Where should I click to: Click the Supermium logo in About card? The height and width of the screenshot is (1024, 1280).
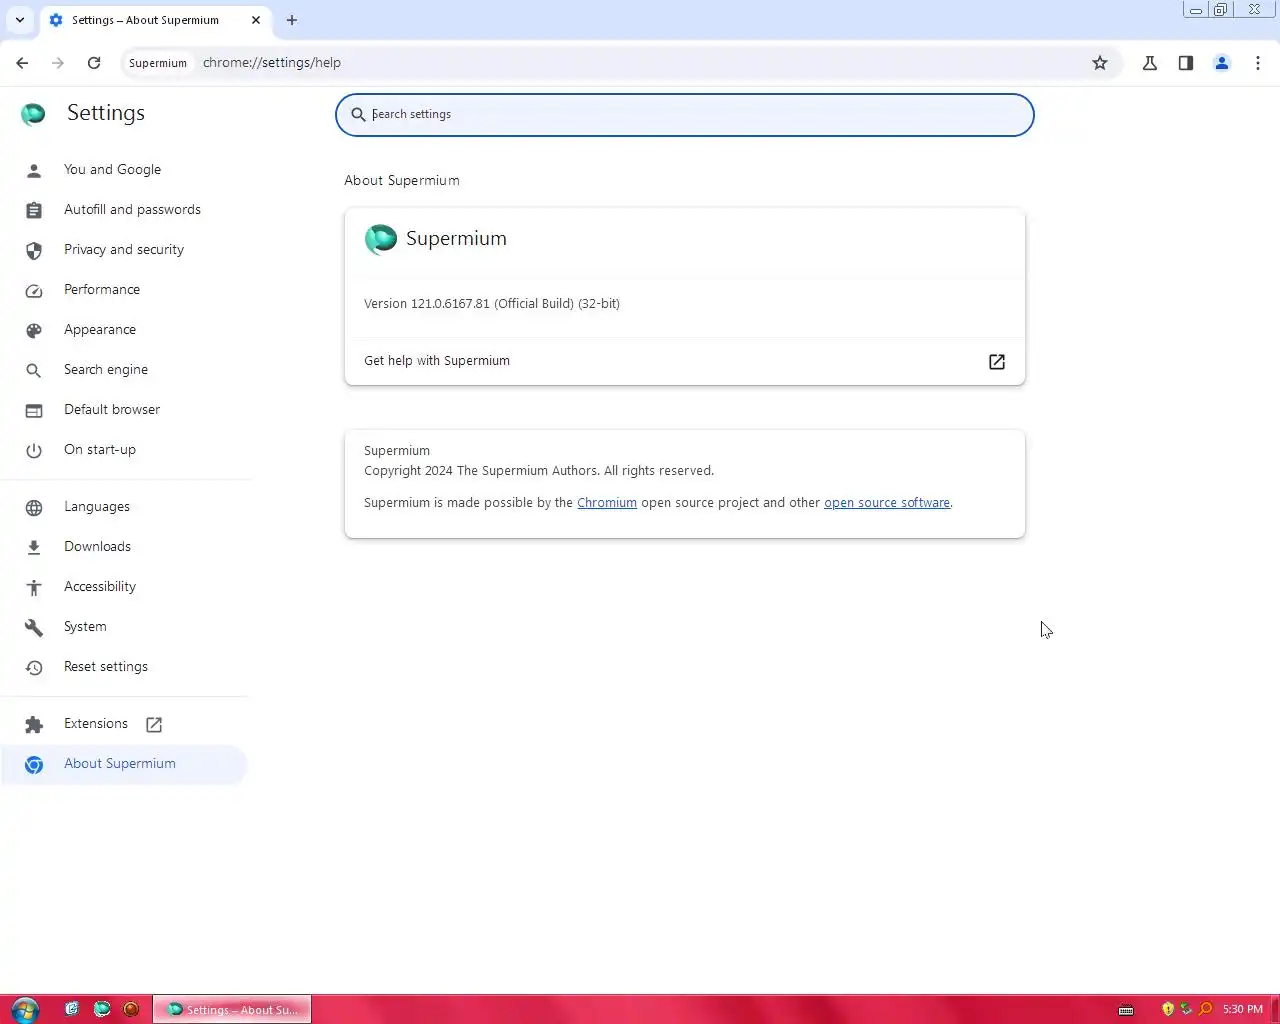380,239
